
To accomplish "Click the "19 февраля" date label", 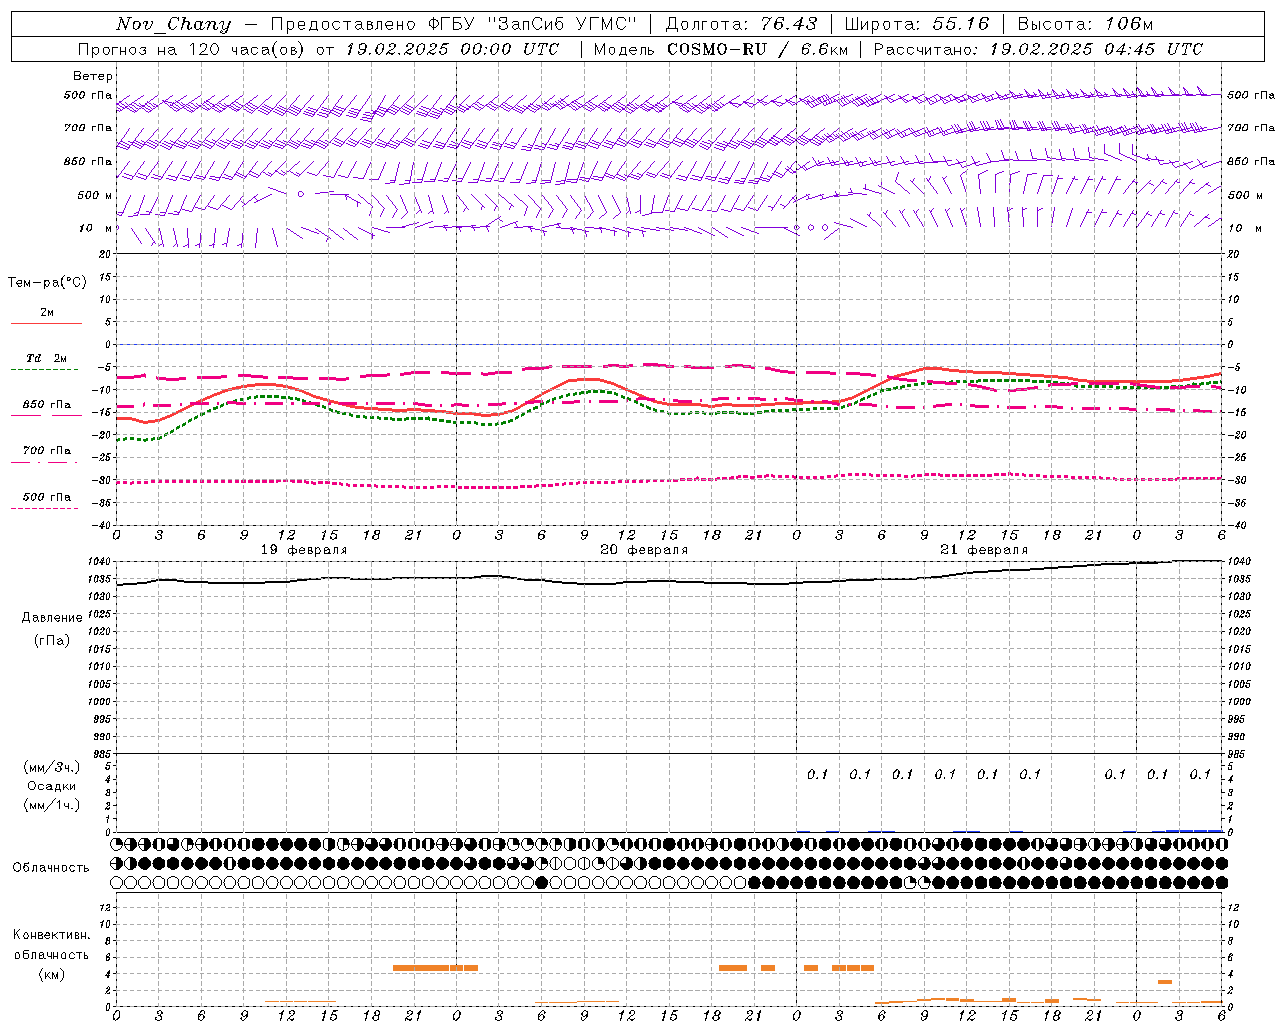I will 304,550.
